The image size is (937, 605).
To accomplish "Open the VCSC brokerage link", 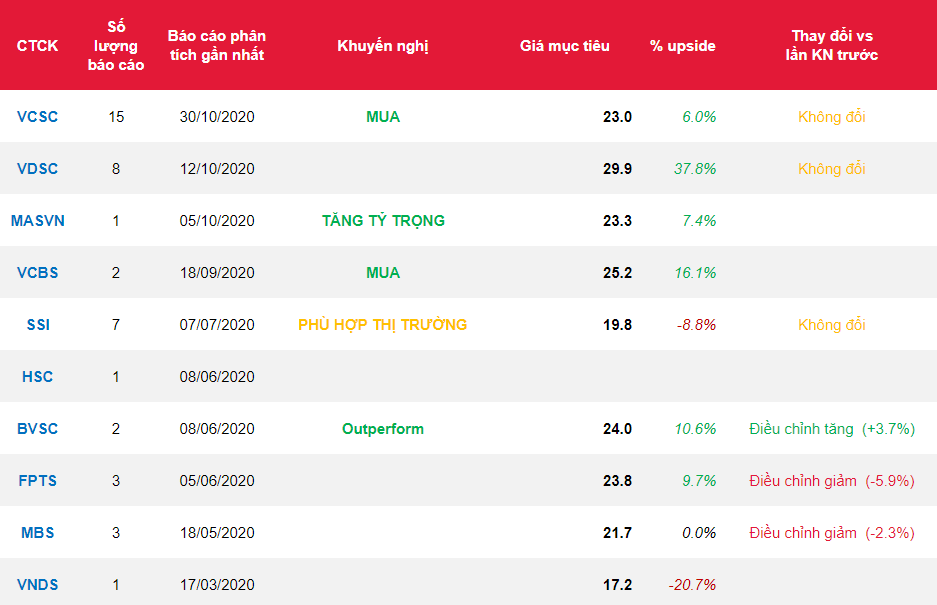I will (38, 117).
